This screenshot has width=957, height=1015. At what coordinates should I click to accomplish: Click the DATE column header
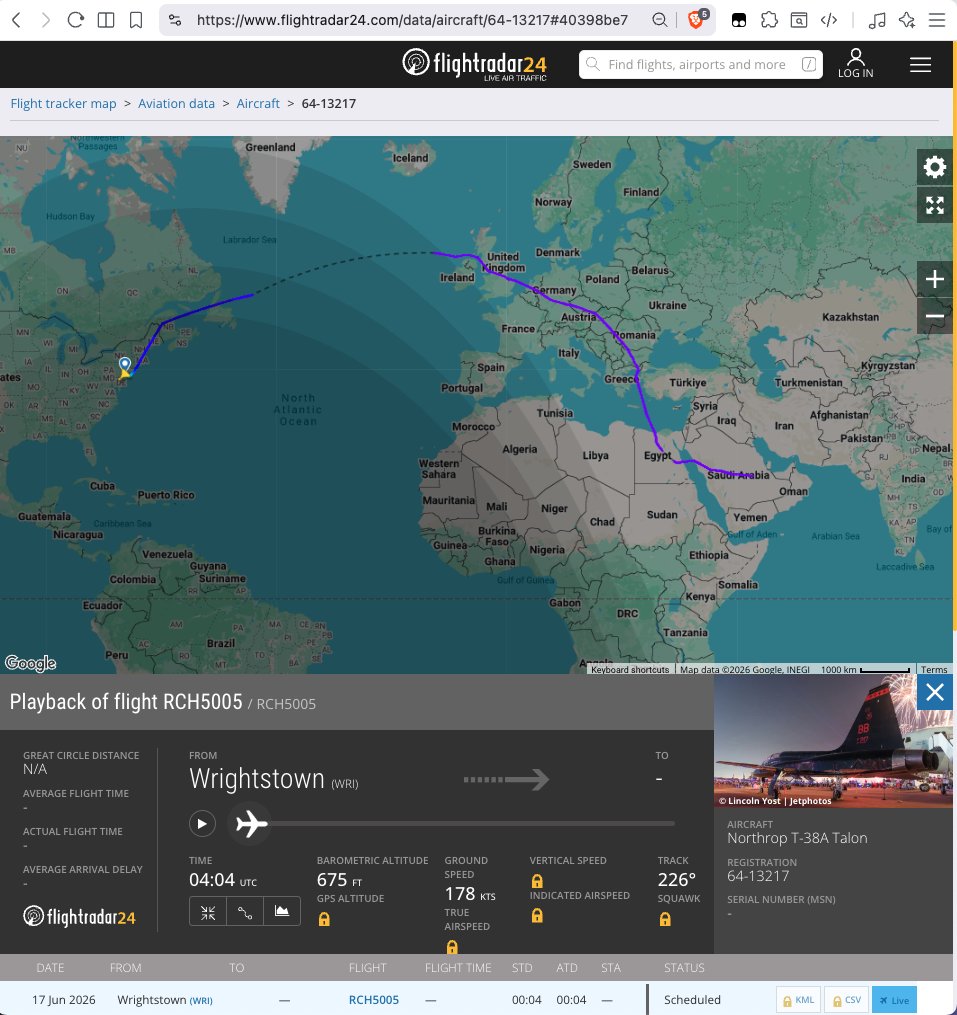point(50,968)
